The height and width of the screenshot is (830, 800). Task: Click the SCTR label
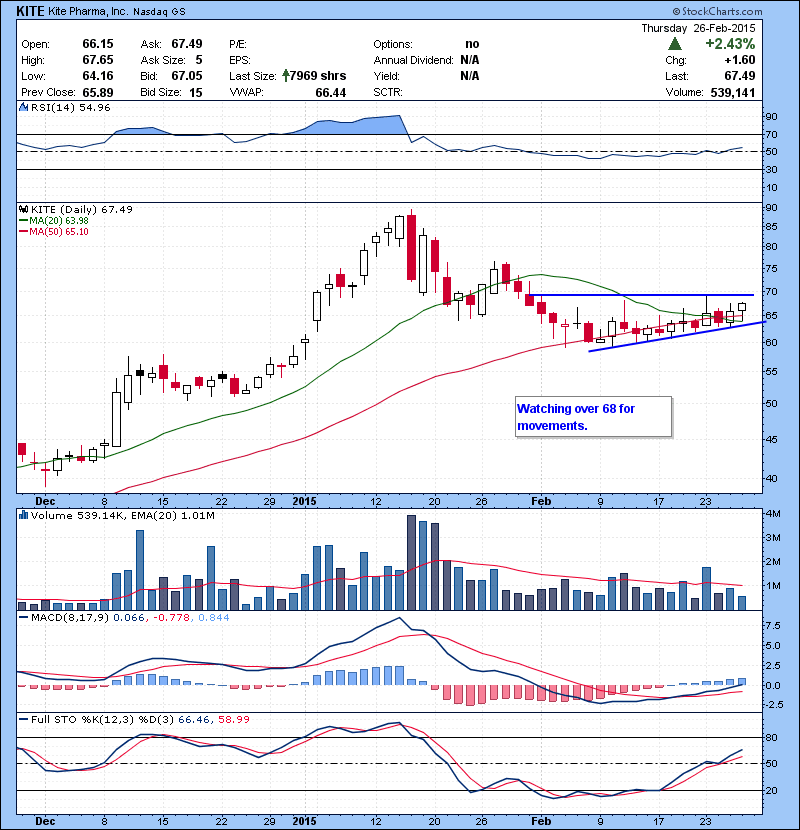388,92
